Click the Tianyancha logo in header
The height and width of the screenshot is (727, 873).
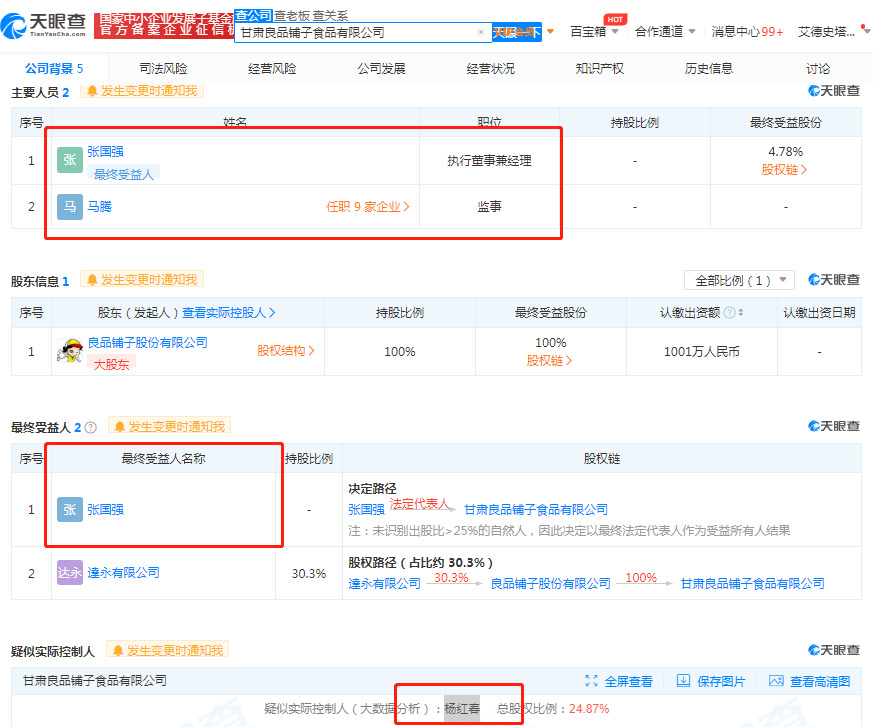[46, 24]
